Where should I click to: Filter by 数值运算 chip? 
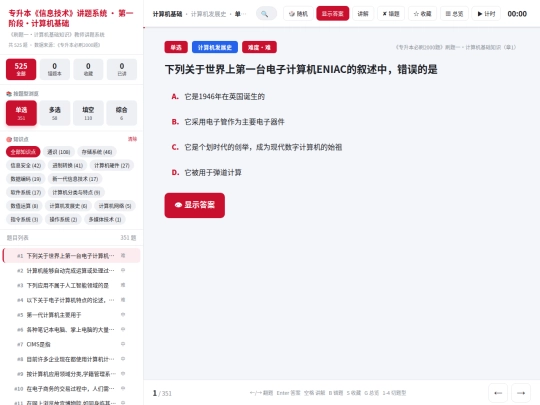(x=24, y=206)
